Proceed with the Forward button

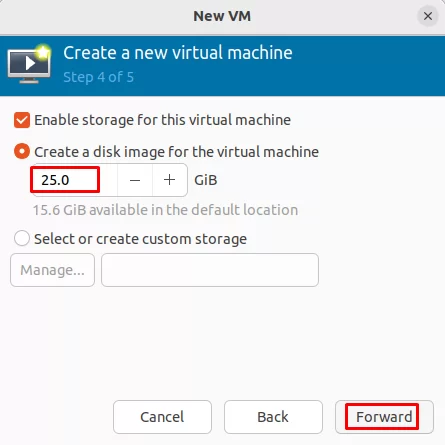(x=384, y=417)
